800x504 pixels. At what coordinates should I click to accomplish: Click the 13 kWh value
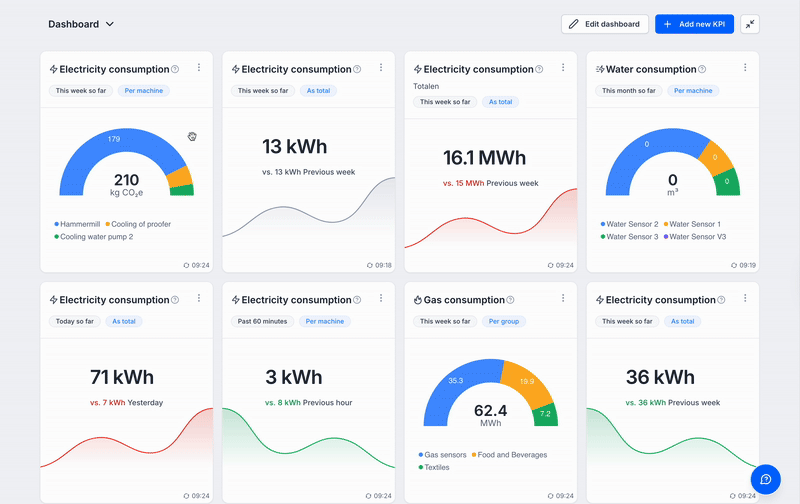(294, 147)
